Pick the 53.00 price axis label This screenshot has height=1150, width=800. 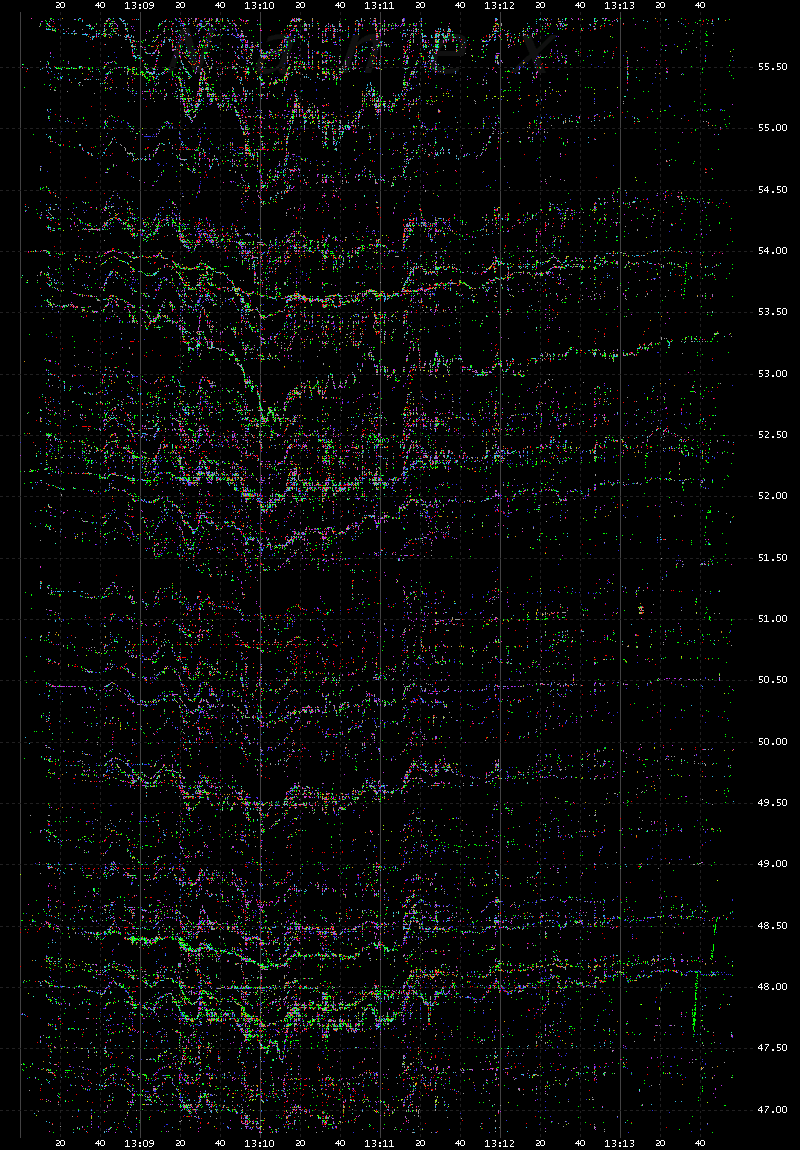773,374
